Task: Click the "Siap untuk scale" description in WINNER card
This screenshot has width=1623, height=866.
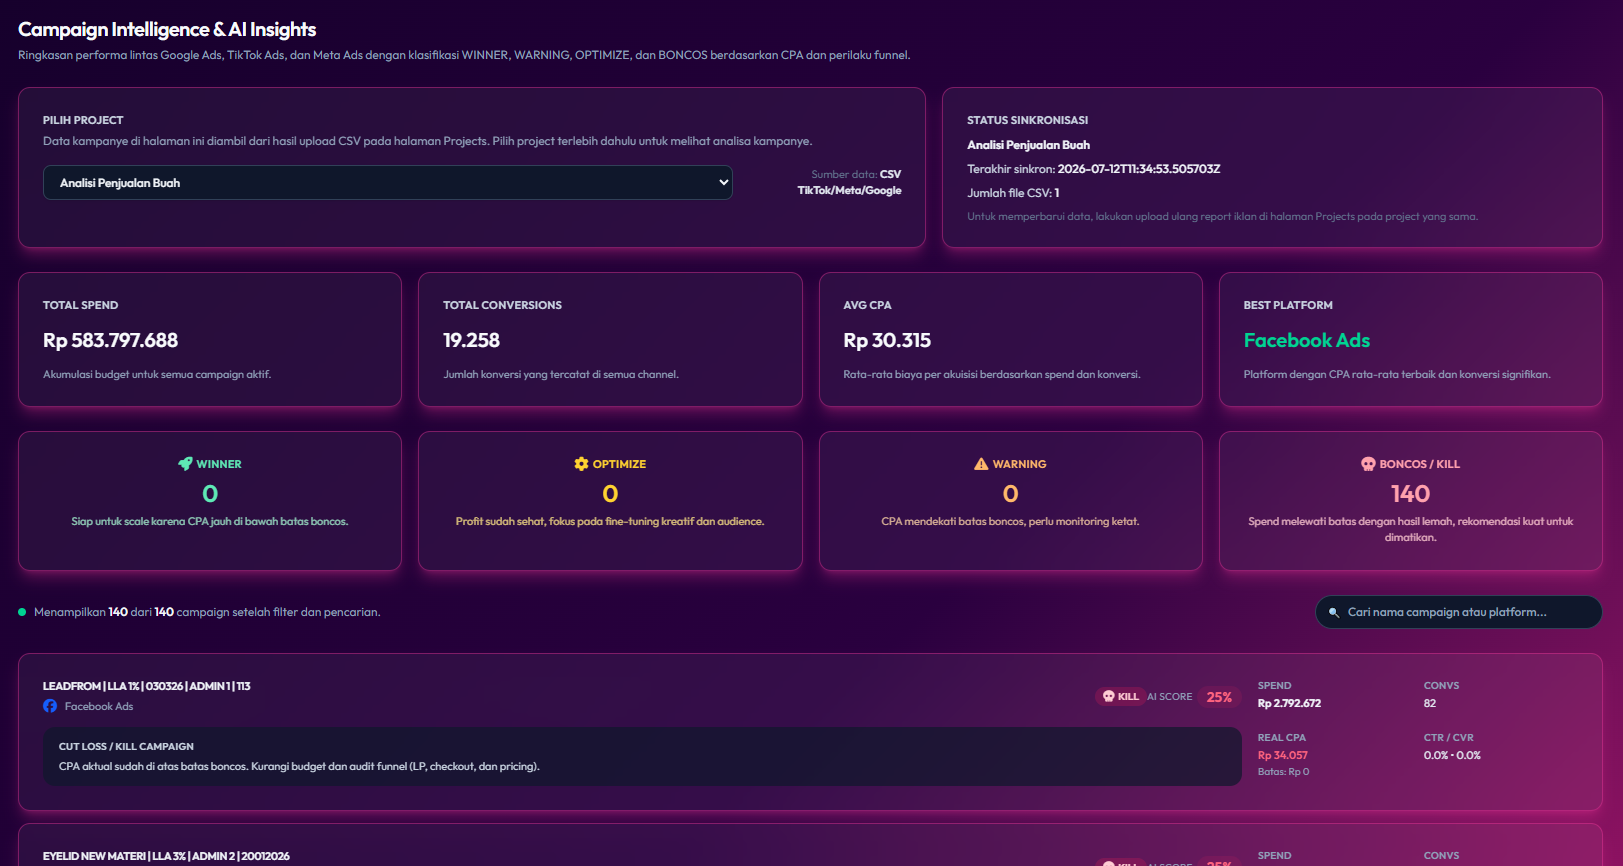Action: click(210, 521)
